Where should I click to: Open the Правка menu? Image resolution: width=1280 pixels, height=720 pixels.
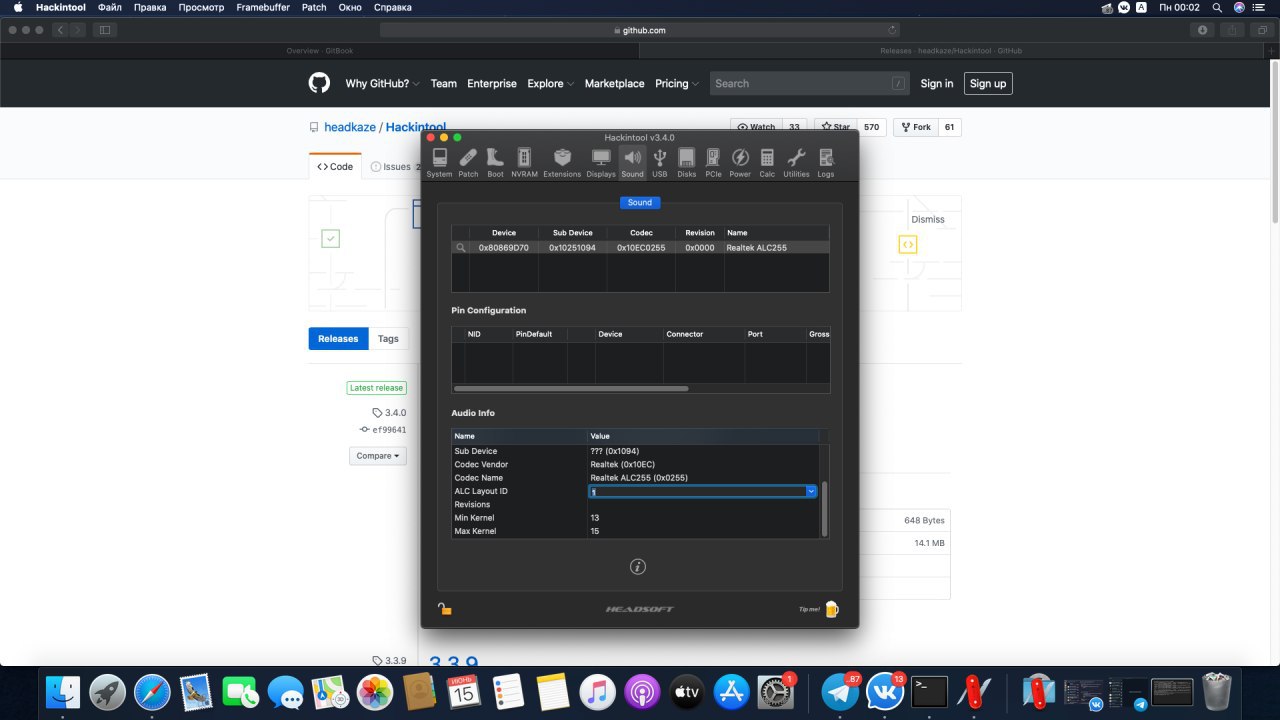150,7
